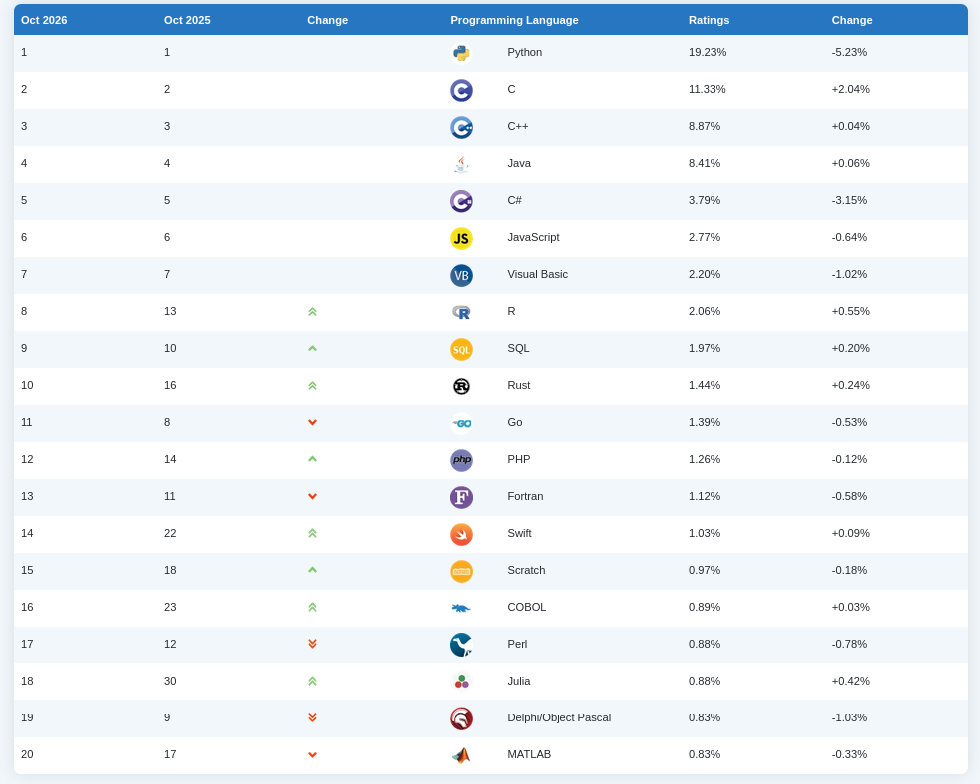980x784 pixels.
Task: Click the MATLAB logo icon
Action: (461, 755)
